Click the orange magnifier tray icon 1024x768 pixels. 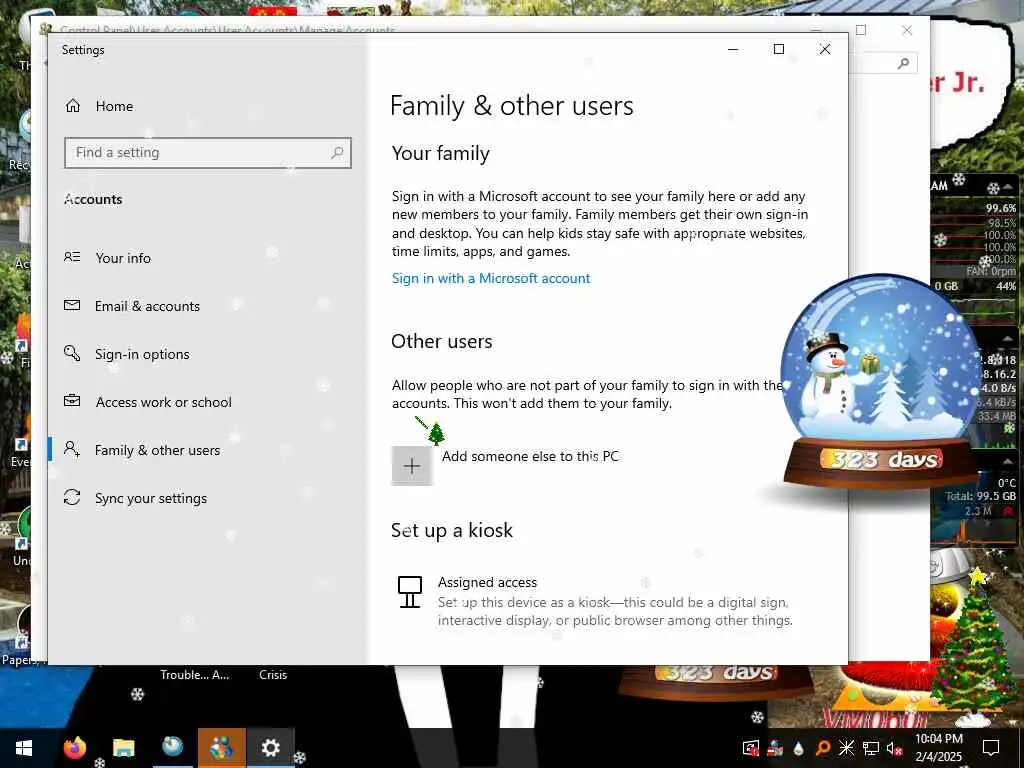(x=823, y=748)
